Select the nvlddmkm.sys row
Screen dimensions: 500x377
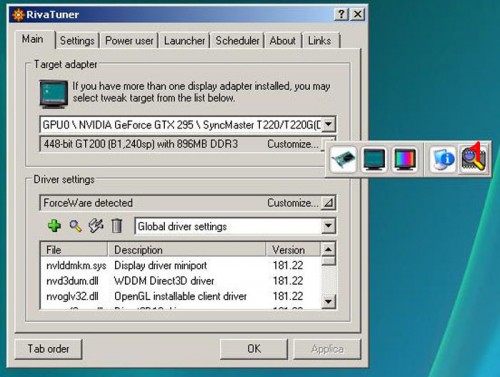click(x=181, y=265)
